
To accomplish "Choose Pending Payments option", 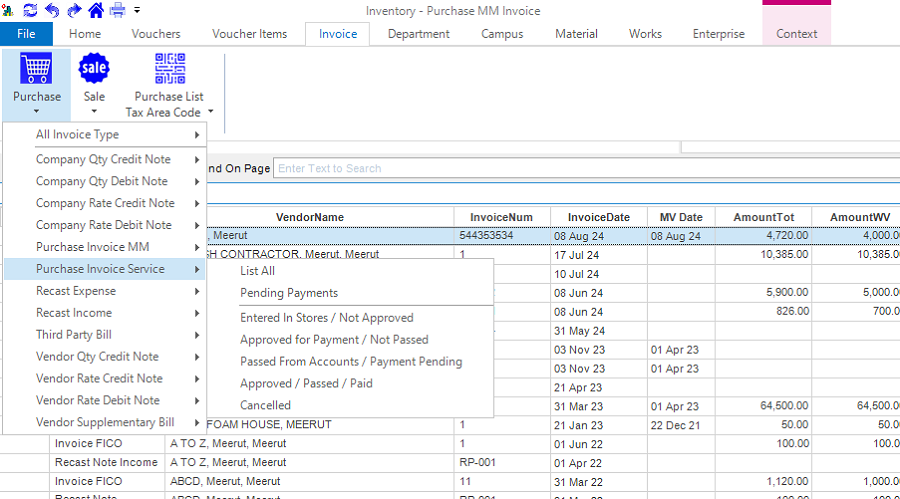I will pos(288,293).
